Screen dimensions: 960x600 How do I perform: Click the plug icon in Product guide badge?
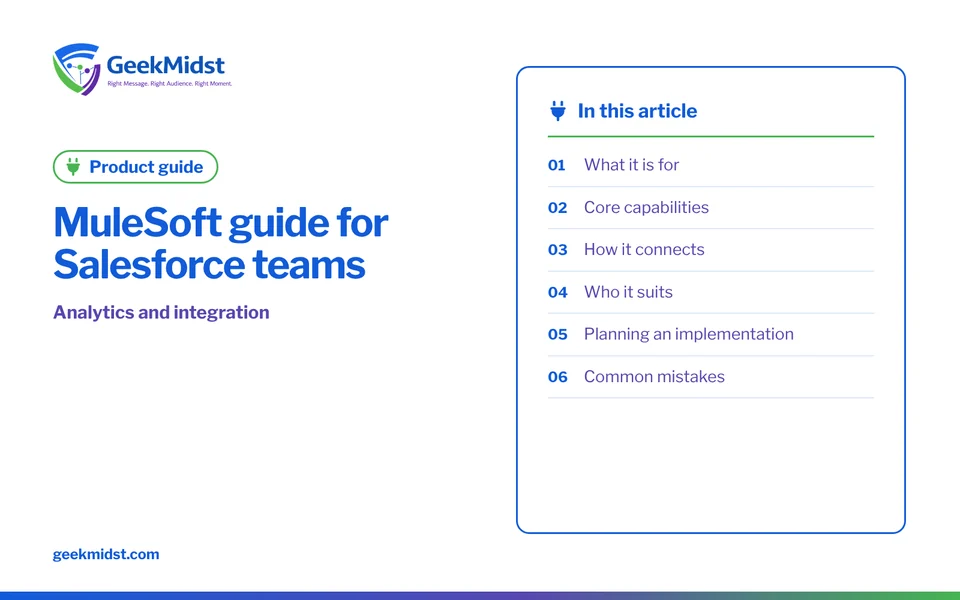[x=73, y=167]
